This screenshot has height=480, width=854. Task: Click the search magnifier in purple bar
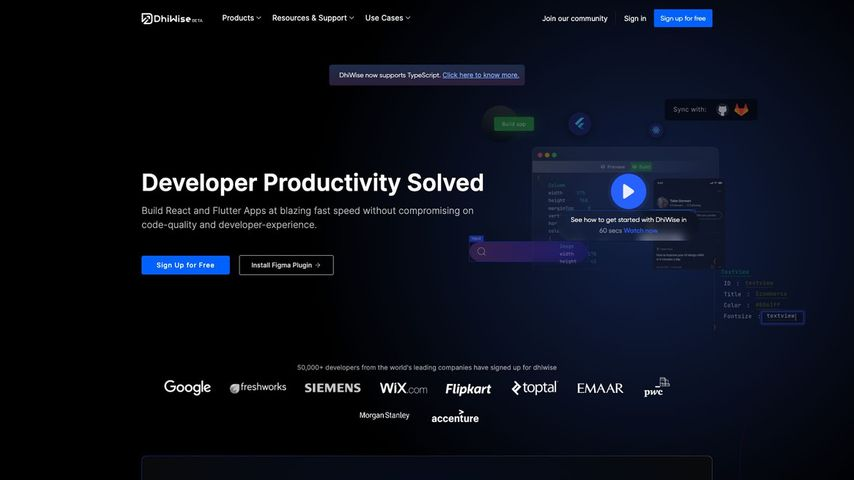(481, 252)
